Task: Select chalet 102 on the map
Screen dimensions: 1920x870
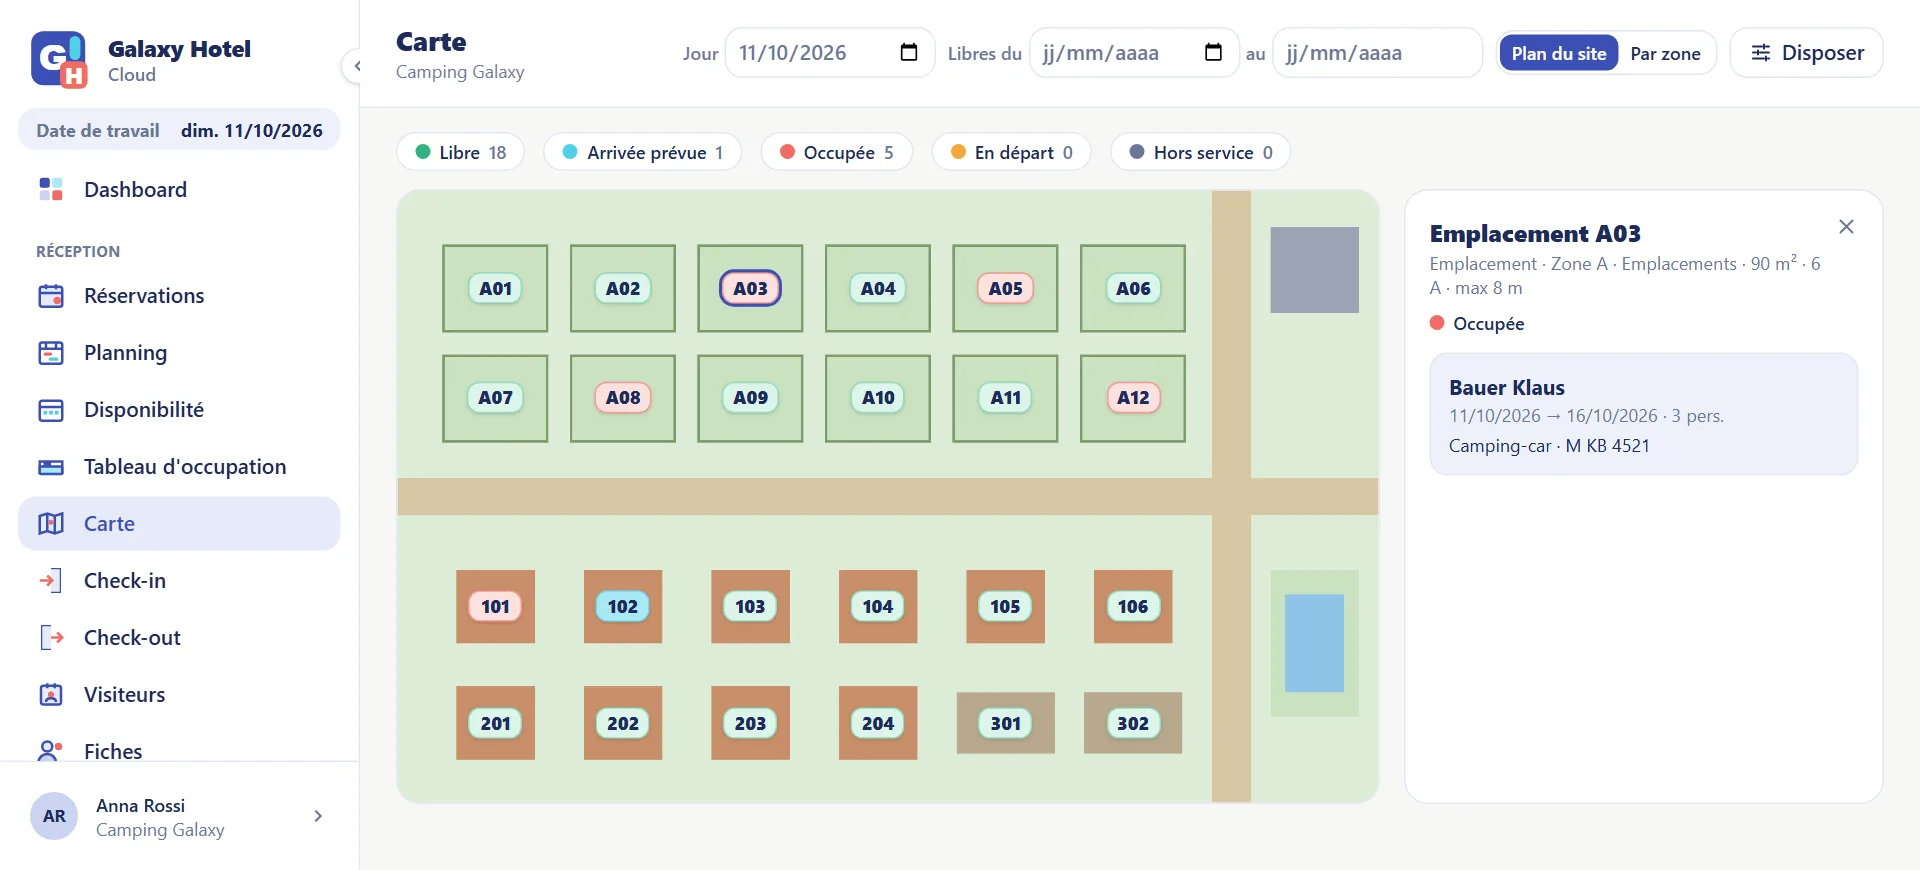Action: (622, 606)
